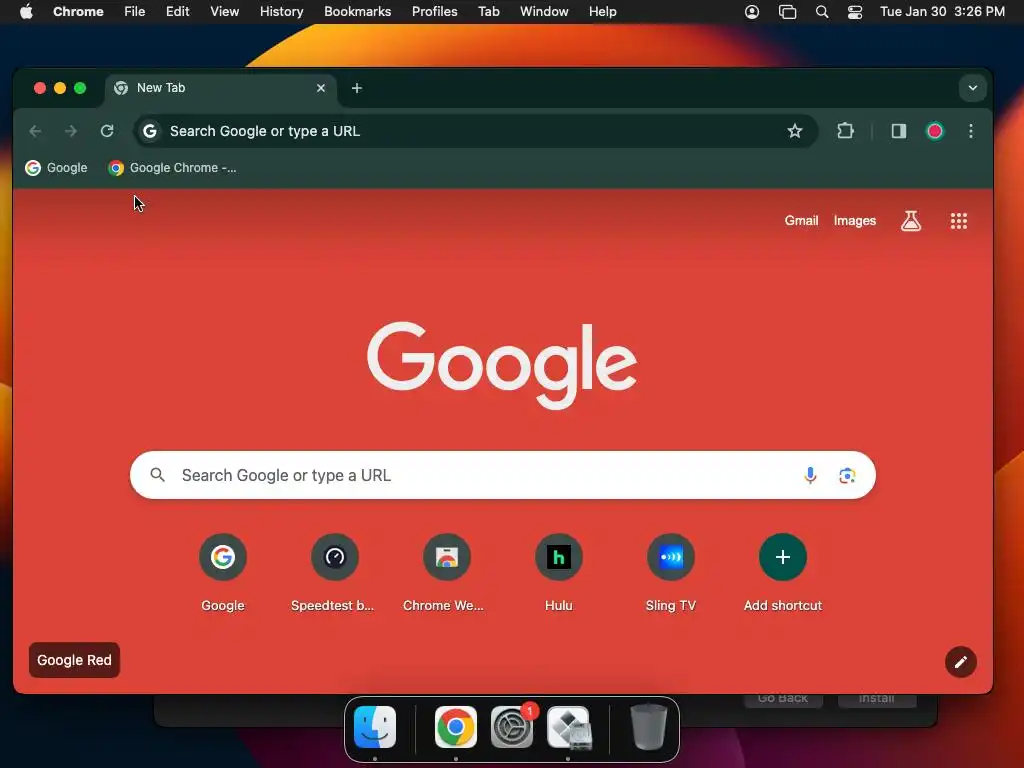Screen dimensions: 1024x768
Task: Click the forward navigation arrow
Action: (71, 131)
